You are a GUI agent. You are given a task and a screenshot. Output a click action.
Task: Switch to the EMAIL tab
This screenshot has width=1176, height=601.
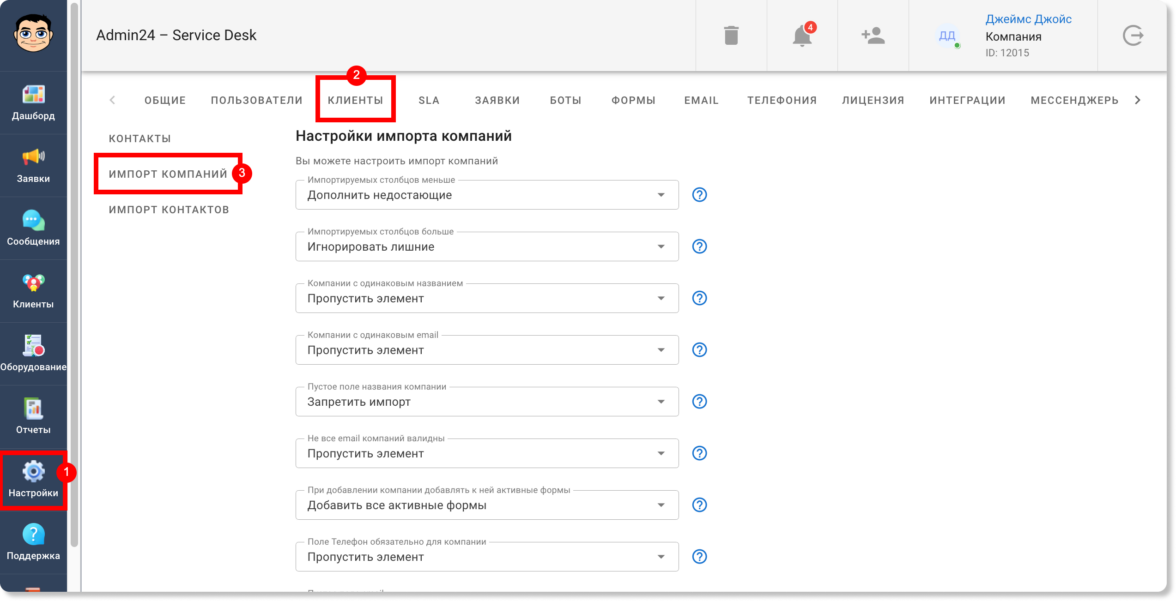click(701, 101)
